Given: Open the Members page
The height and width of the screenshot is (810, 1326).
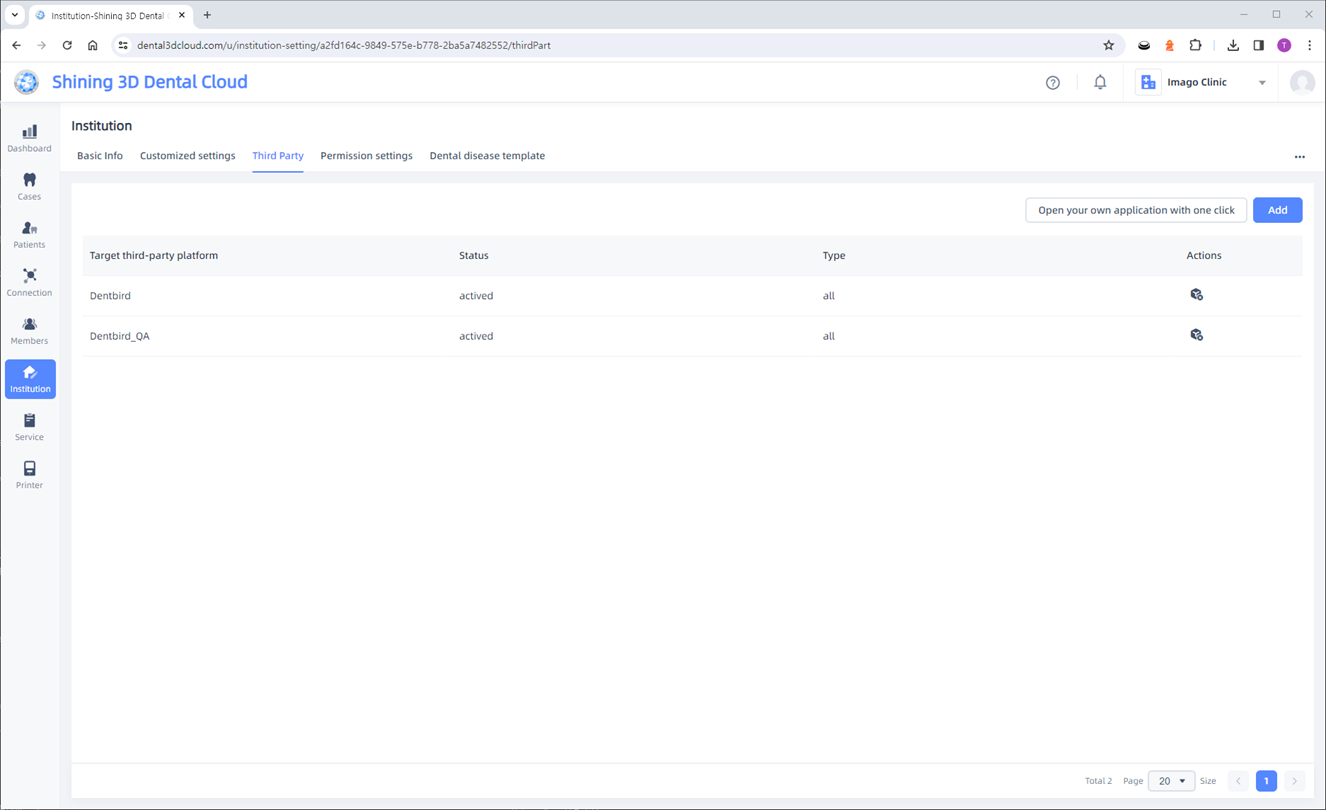Looking at the screenshot, I should click(x=29, y=330).
